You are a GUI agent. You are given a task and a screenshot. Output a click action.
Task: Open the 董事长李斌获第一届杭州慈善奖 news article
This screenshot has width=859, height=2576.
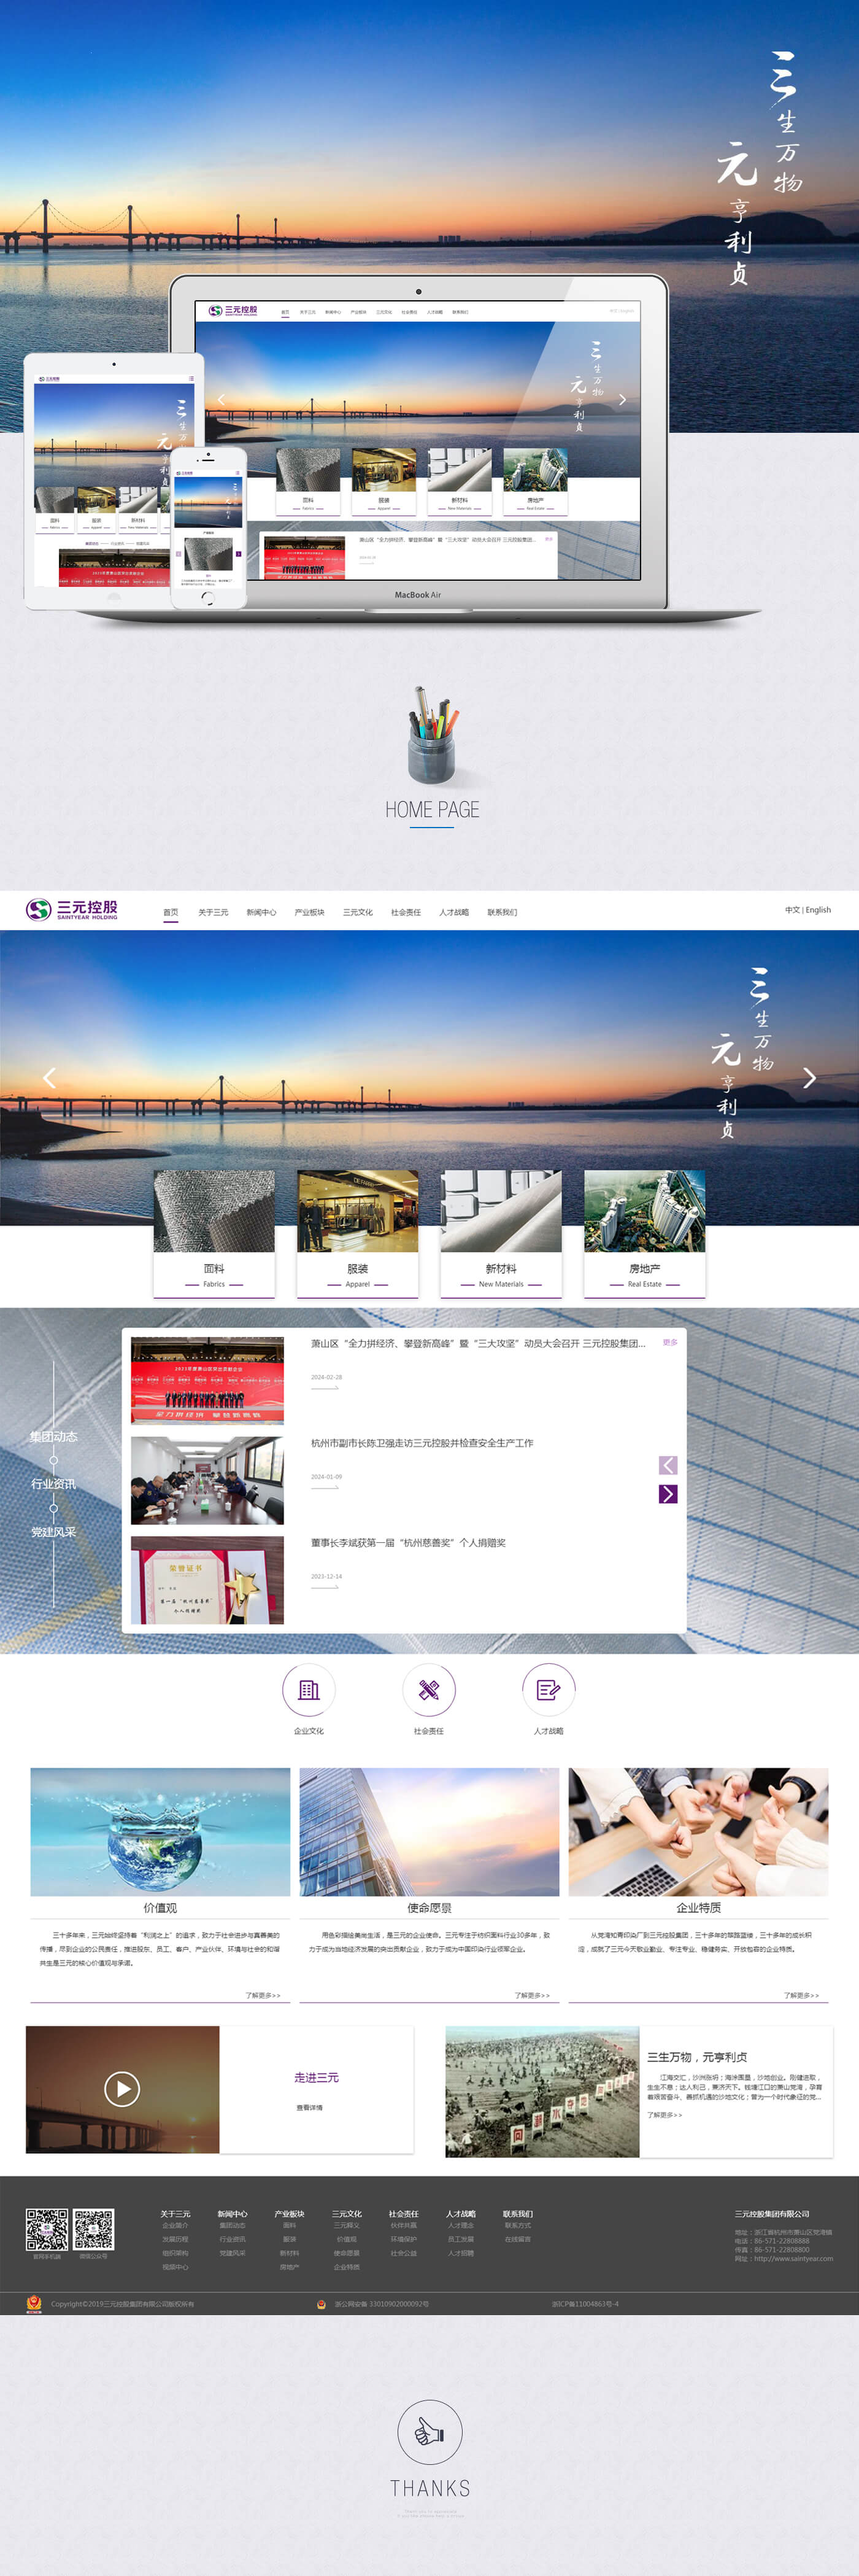coord(408,1543)
